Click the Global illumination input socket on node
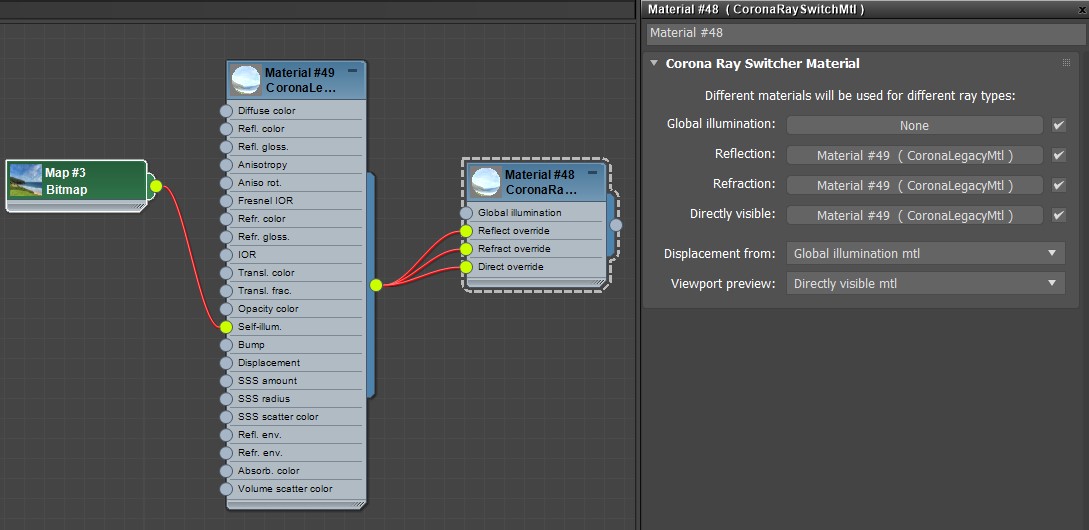Viewport: 1089px width, 530px height. (x=466, y=213)
